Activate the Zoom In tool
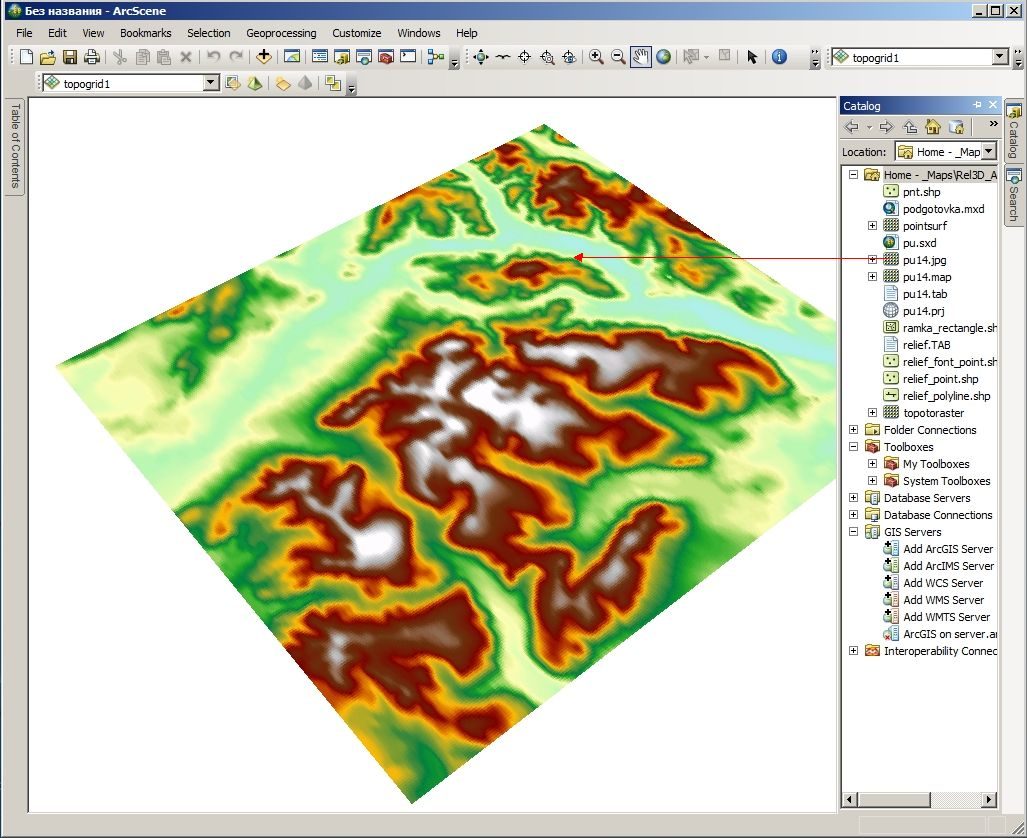Viewport: 1027px width, 838px height. pos(596,57)
